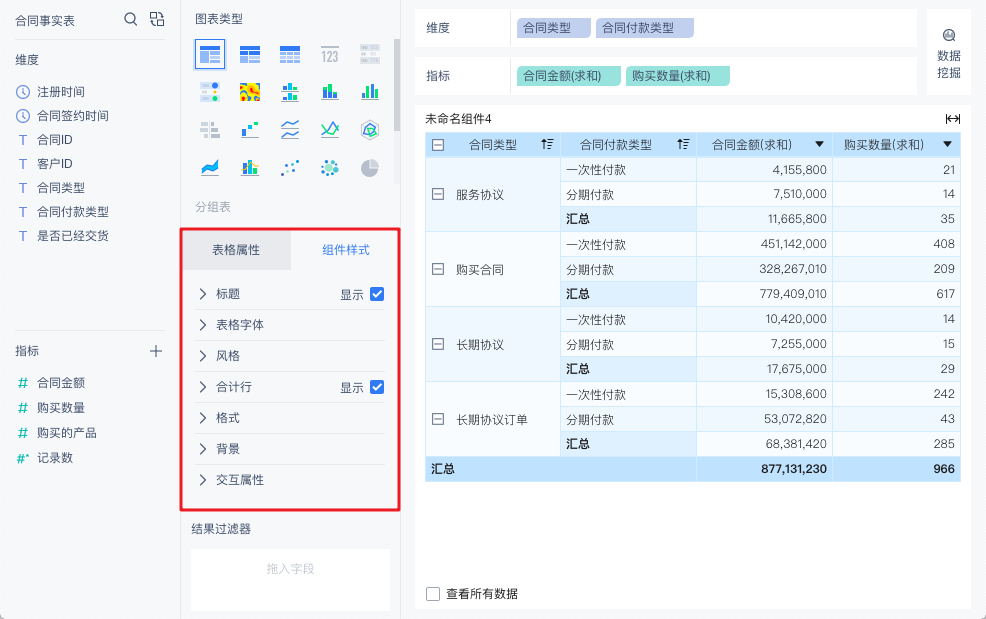
Task: Expand the 表格字体 section
Action: tap(202, 325)
